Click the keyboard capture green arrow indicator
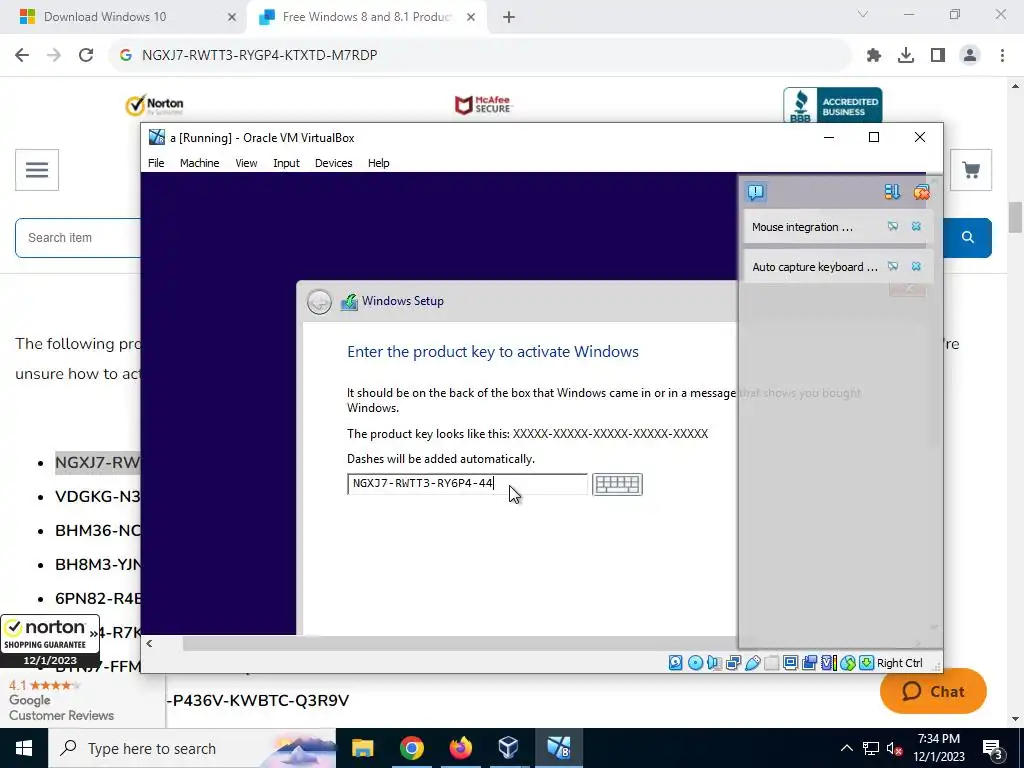The height and width of the screenshot is (768, 1024). point(867,663)
